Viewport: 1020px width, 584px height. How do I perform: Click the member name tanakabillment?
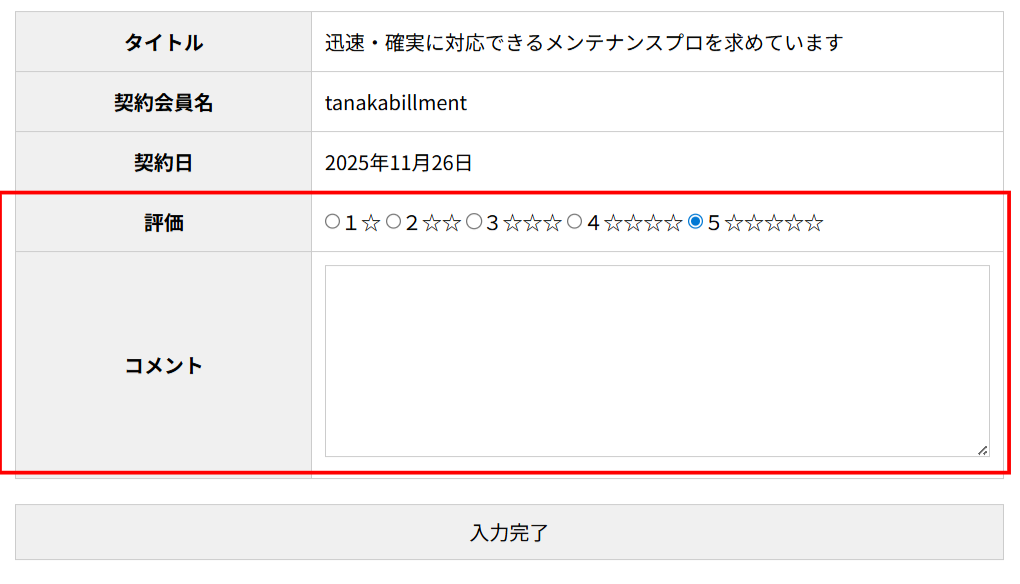pos(396,102)
